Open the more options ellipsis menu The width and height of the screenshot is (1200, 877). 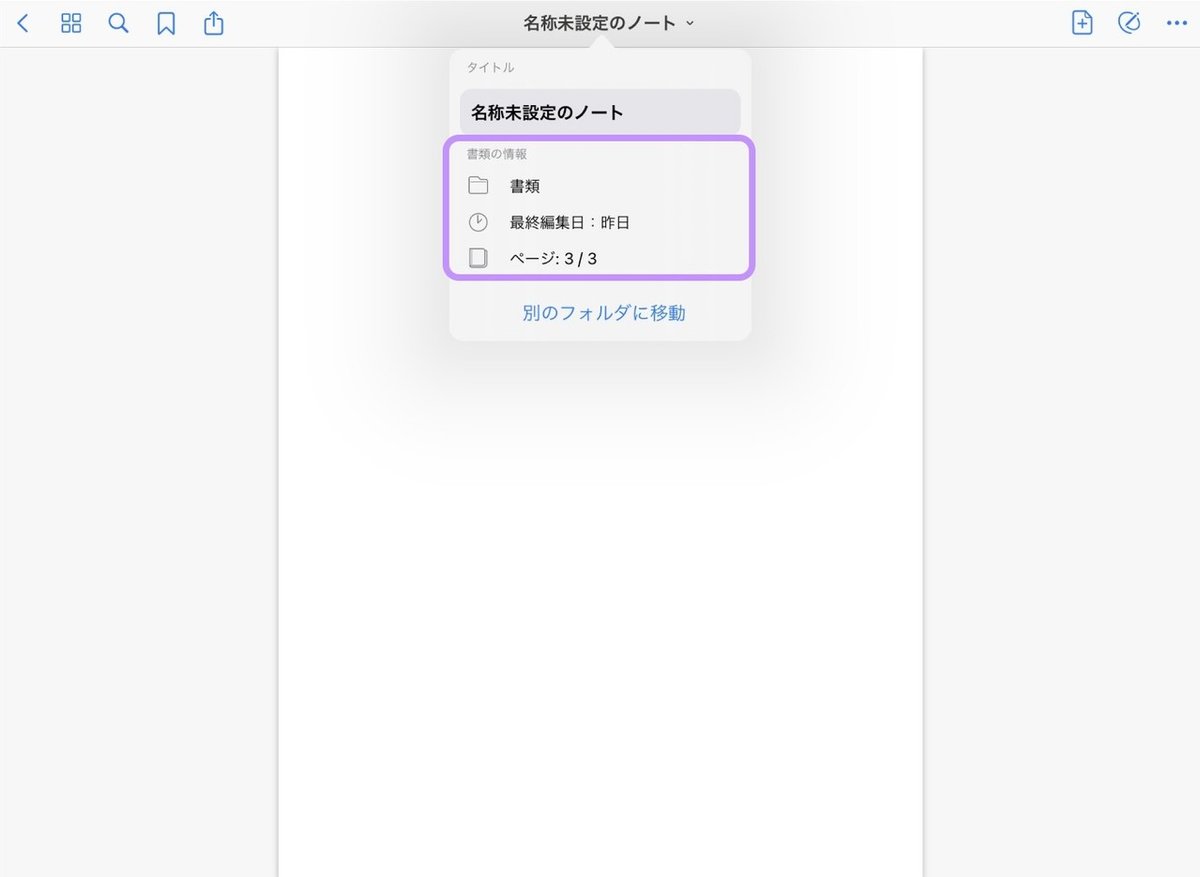(1177, 22)
